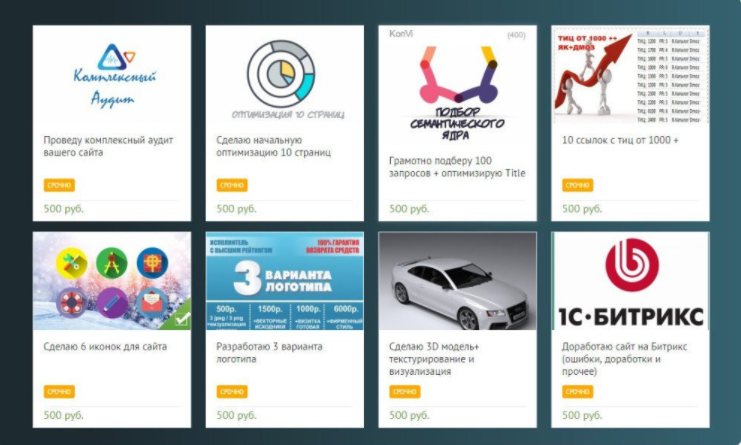Click the envelope mail icon in blue circle
741x445 pixels.
152,302
